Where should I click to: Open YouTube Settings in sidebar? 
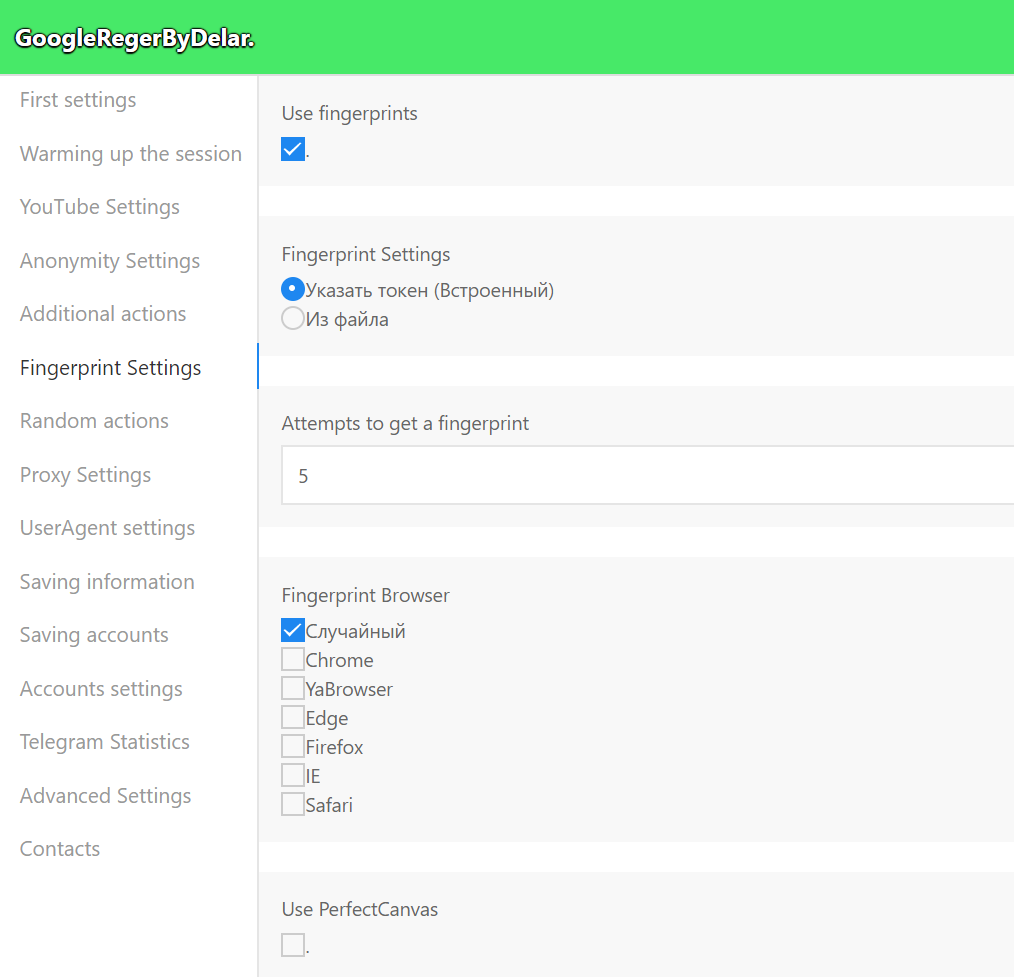pos(100,207)
